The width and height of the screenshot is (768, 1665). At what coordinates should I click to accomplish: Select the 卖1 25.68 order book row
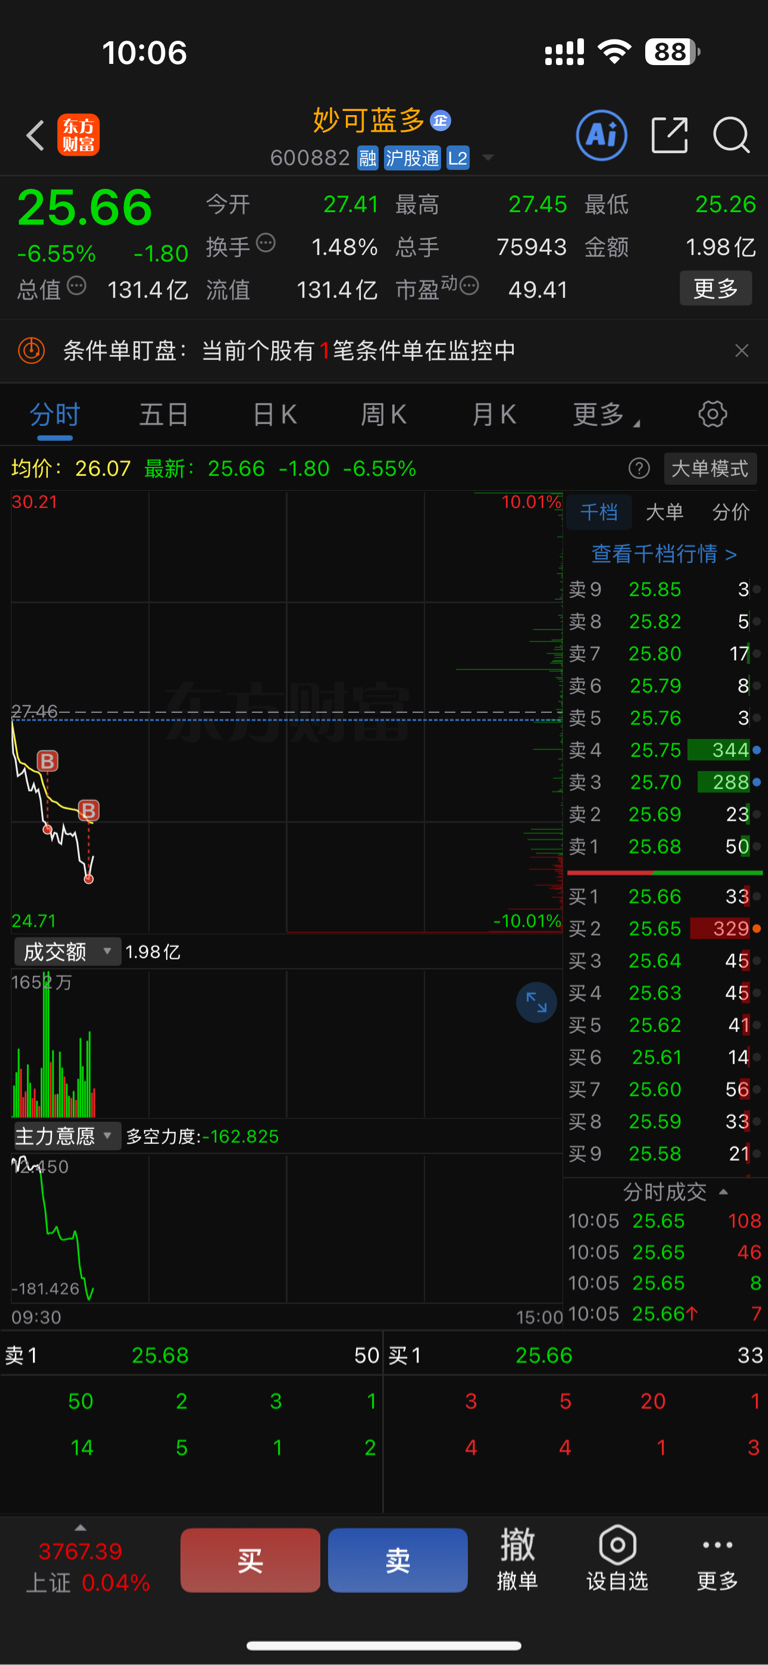(664, 846)
